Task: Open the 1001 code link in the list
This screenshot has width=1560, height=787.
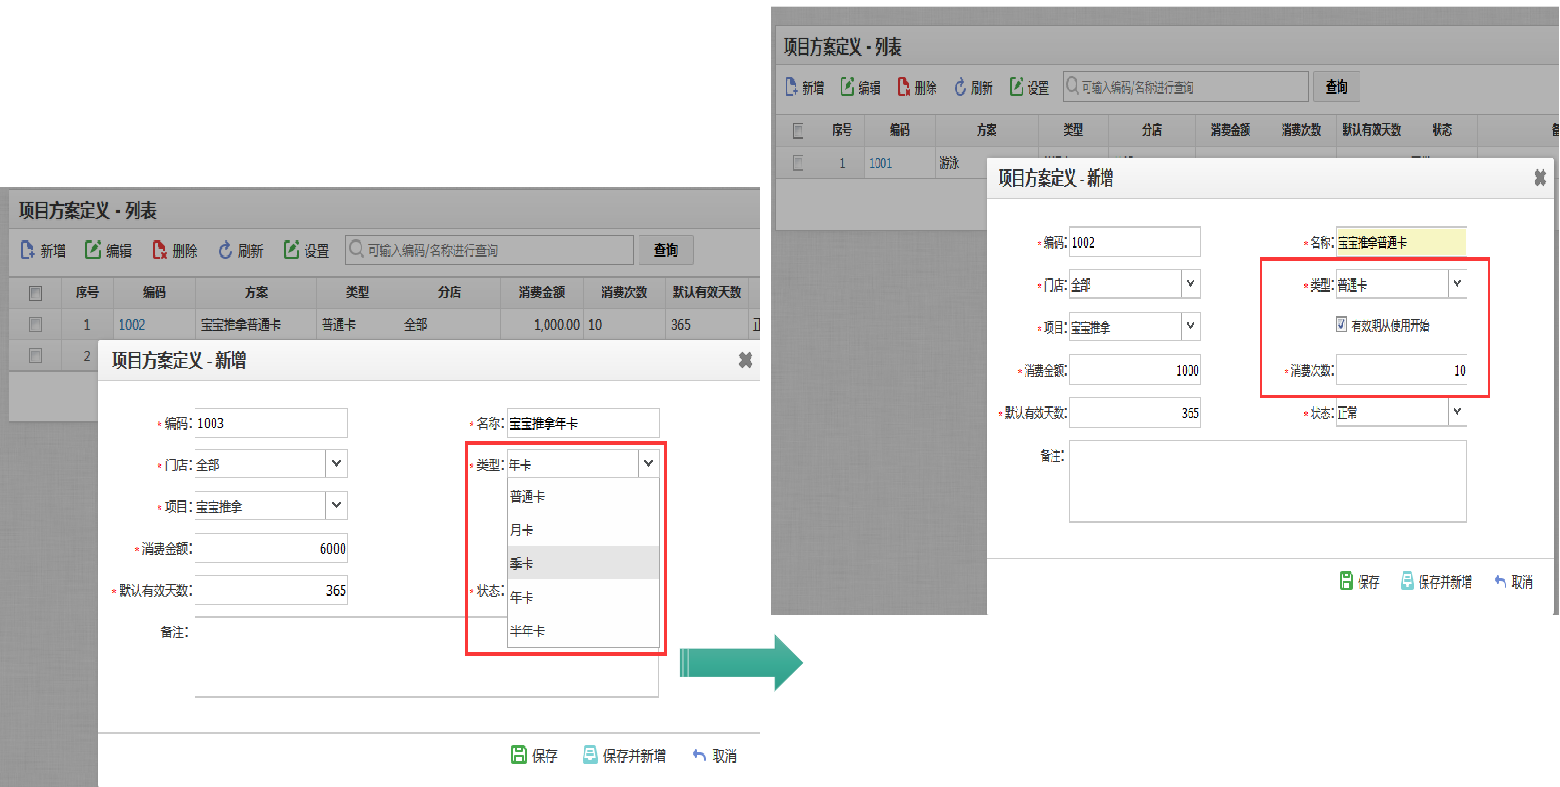Action: coord(880,163)
